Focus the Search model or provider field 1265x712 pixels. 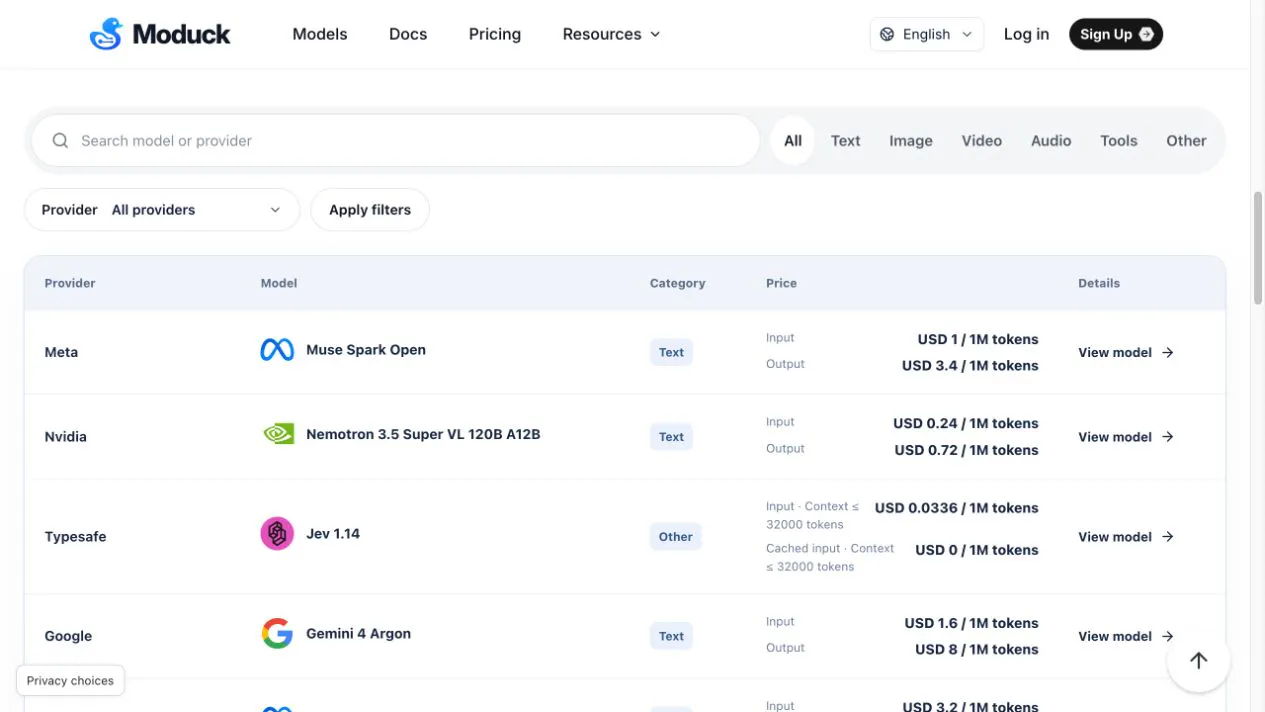396,141
